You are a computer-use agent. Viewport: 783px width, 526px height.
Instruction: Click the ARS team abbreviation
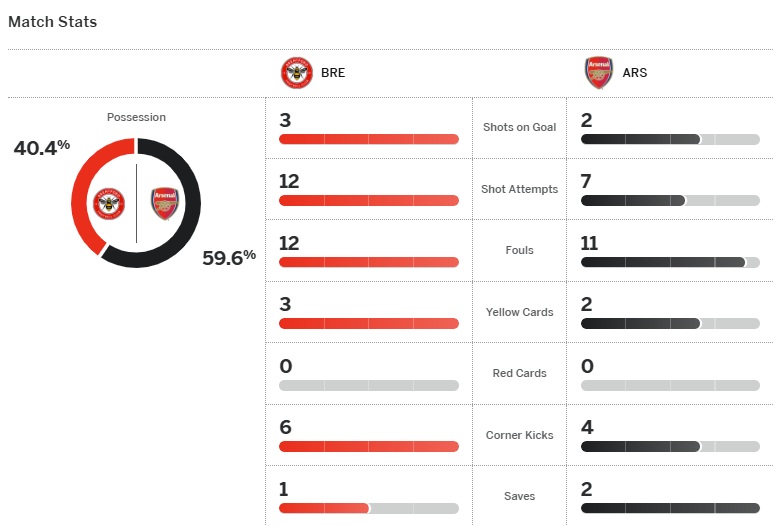tap(635, 73)
